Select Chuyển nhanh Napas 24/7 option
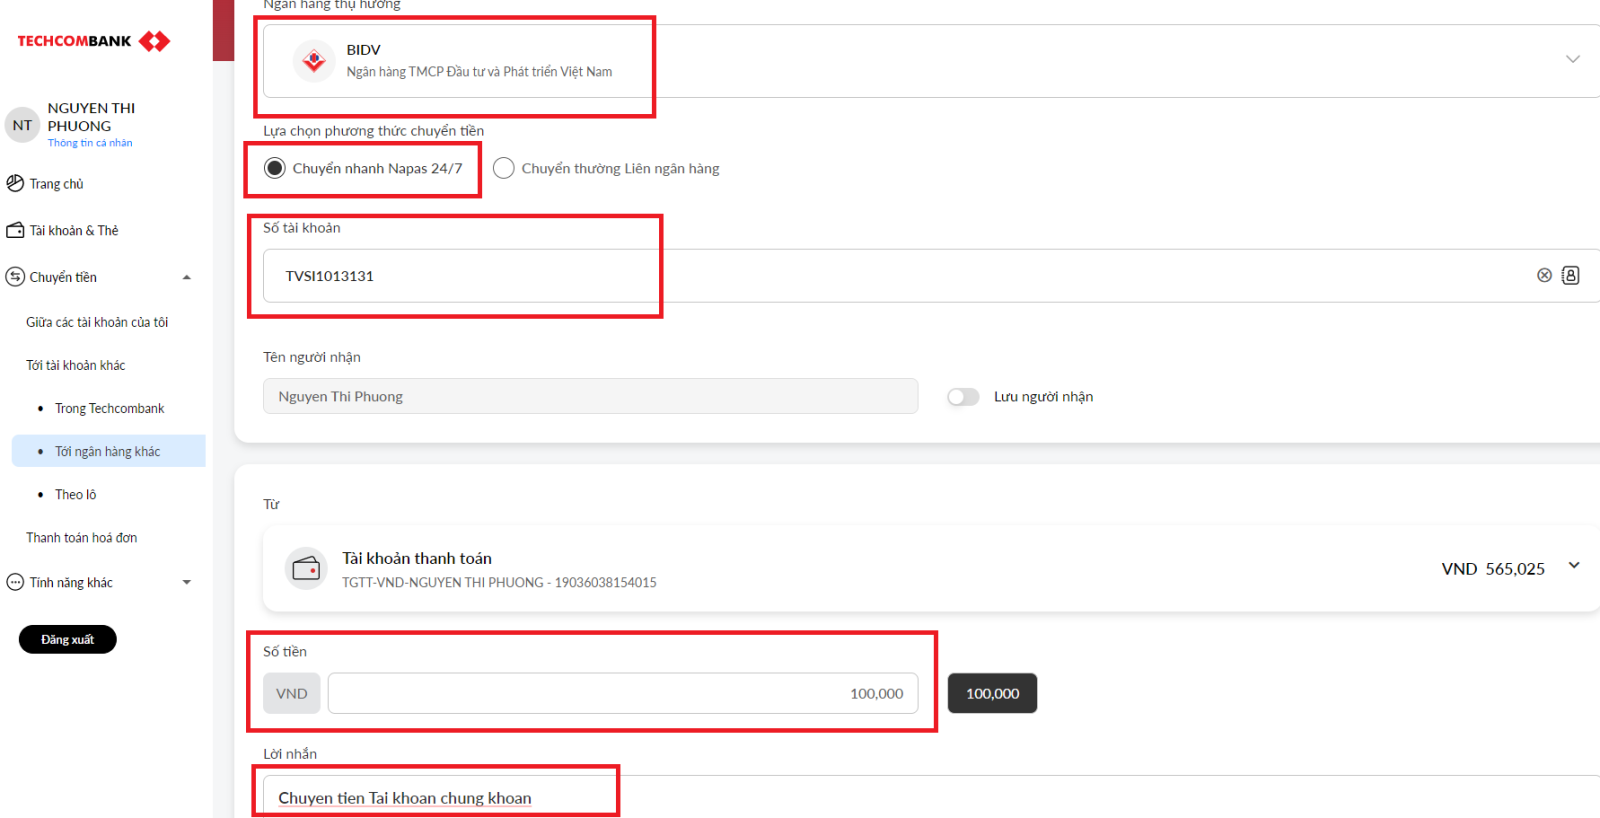 275,168
